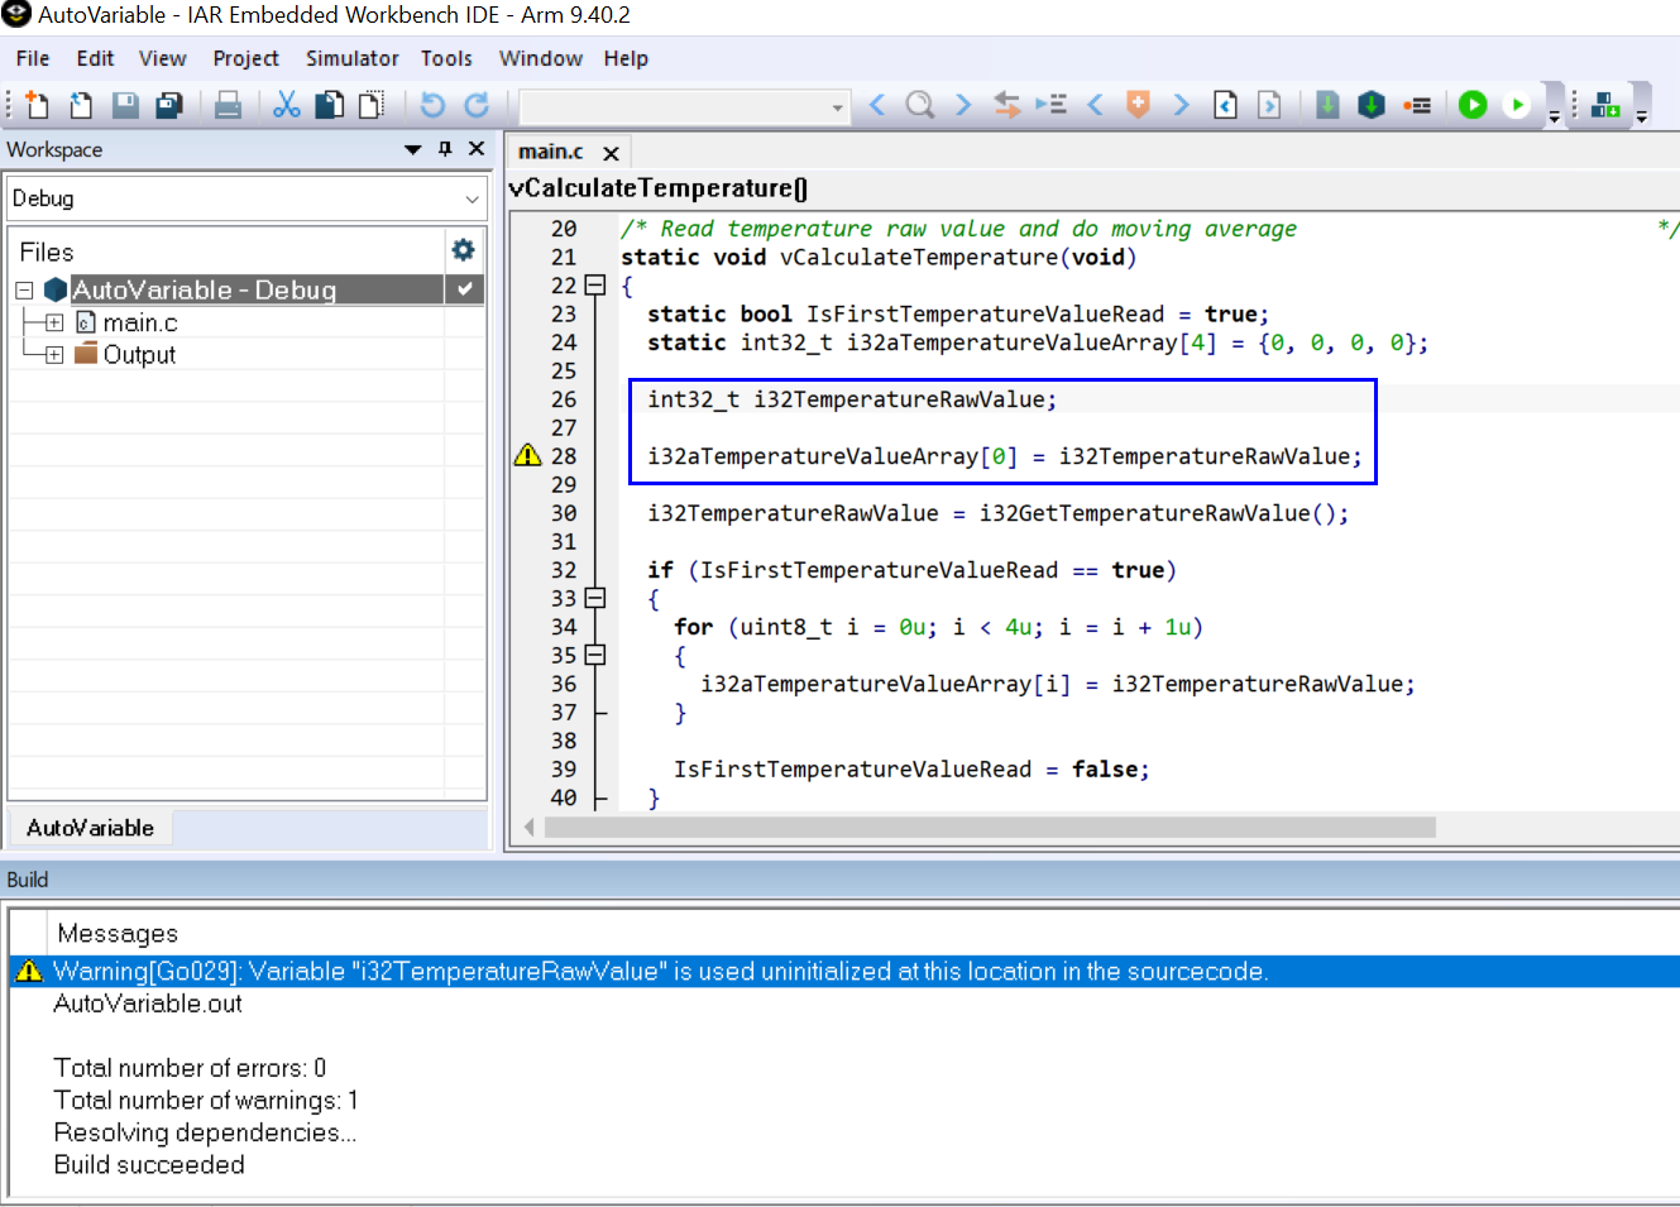
Task: Undo the last edit
Action: [x=431, y=105]
